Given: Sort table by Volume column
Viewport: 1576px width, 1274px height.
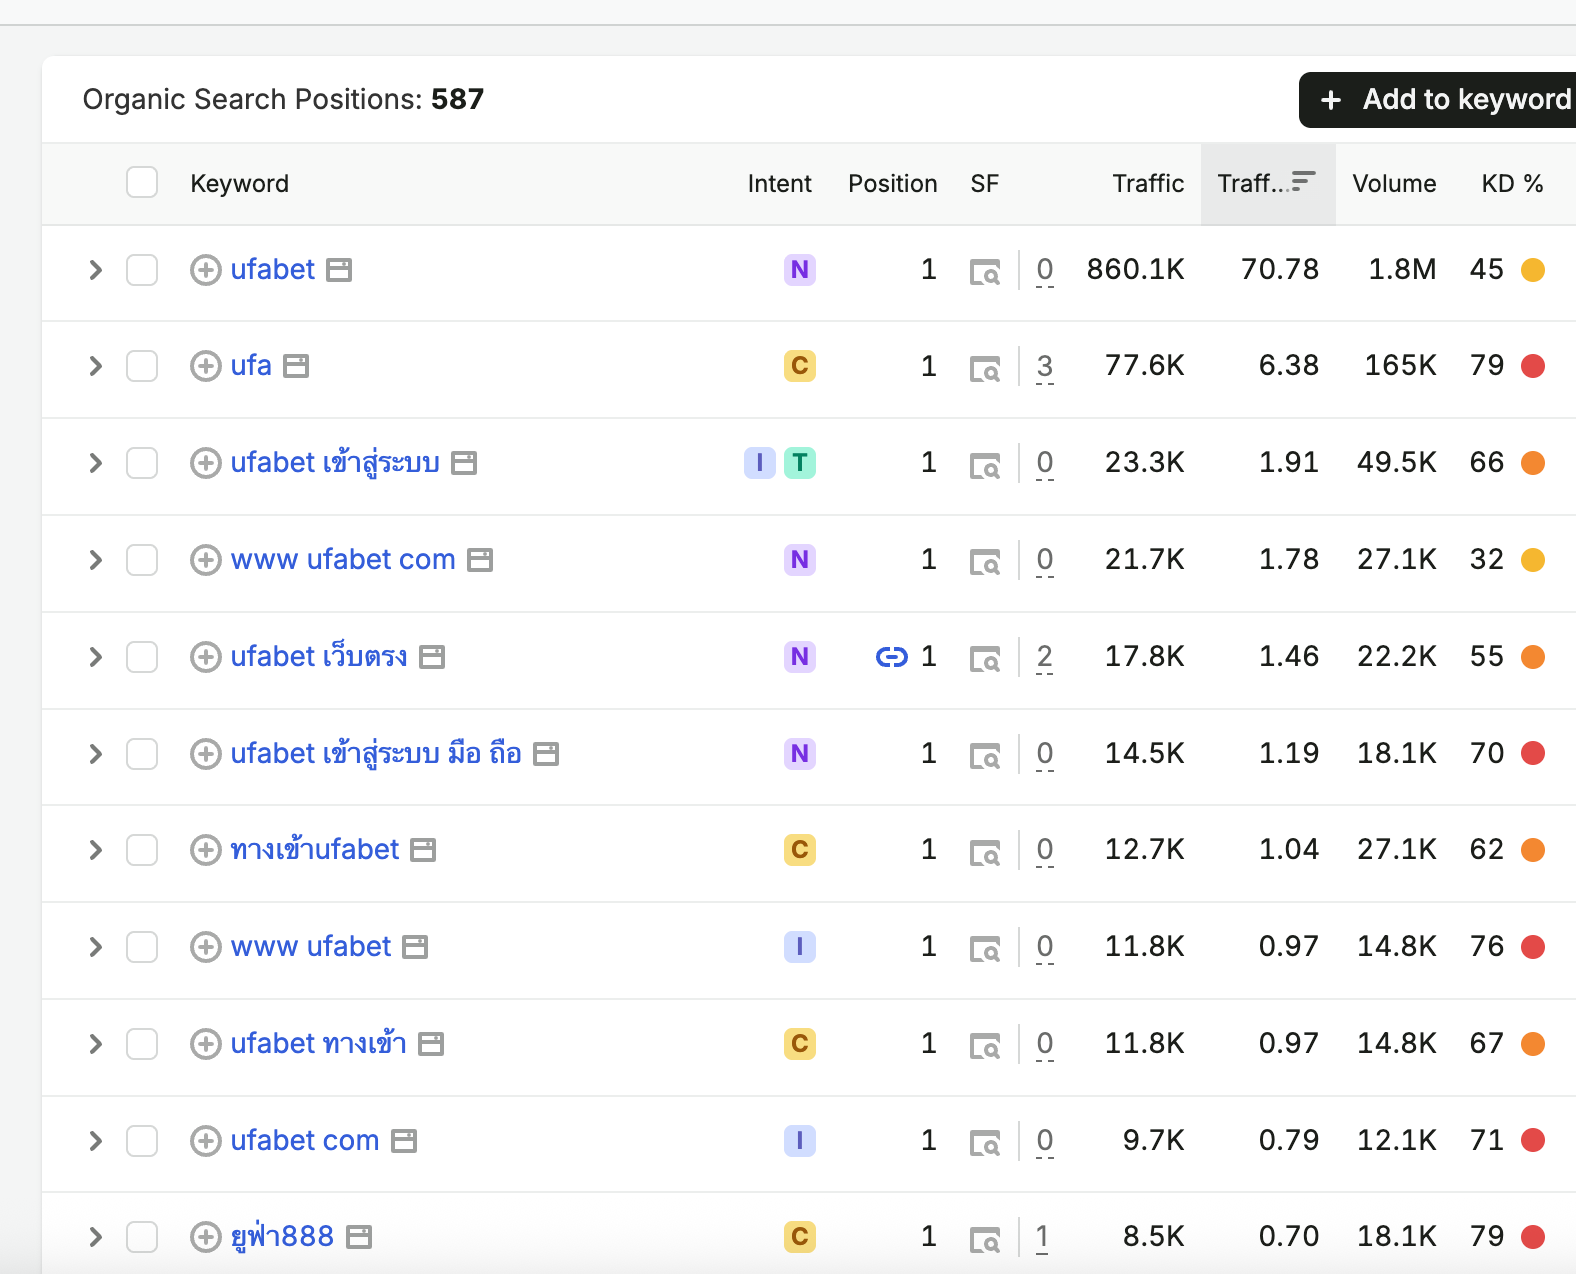Looking at the screenshot, I should [x=1394, y=184].
